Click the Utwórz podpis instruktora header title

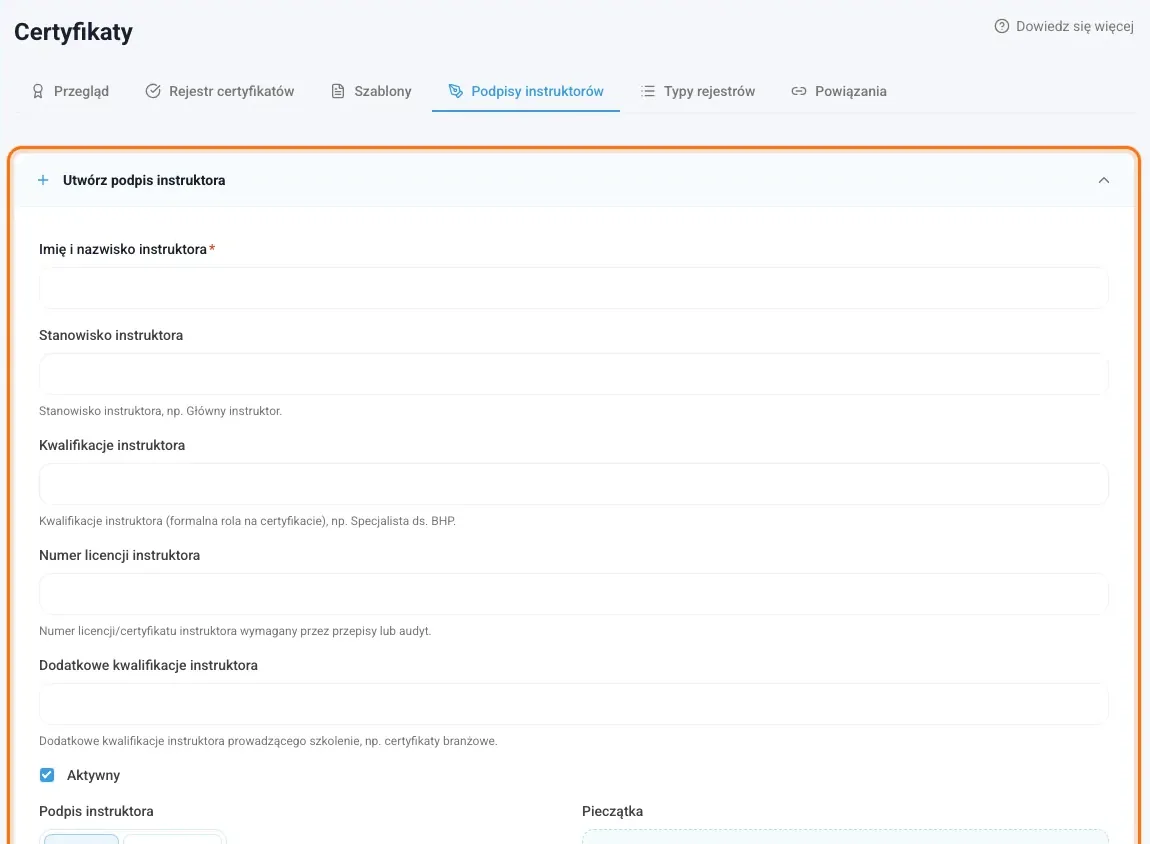click(144, 180)
